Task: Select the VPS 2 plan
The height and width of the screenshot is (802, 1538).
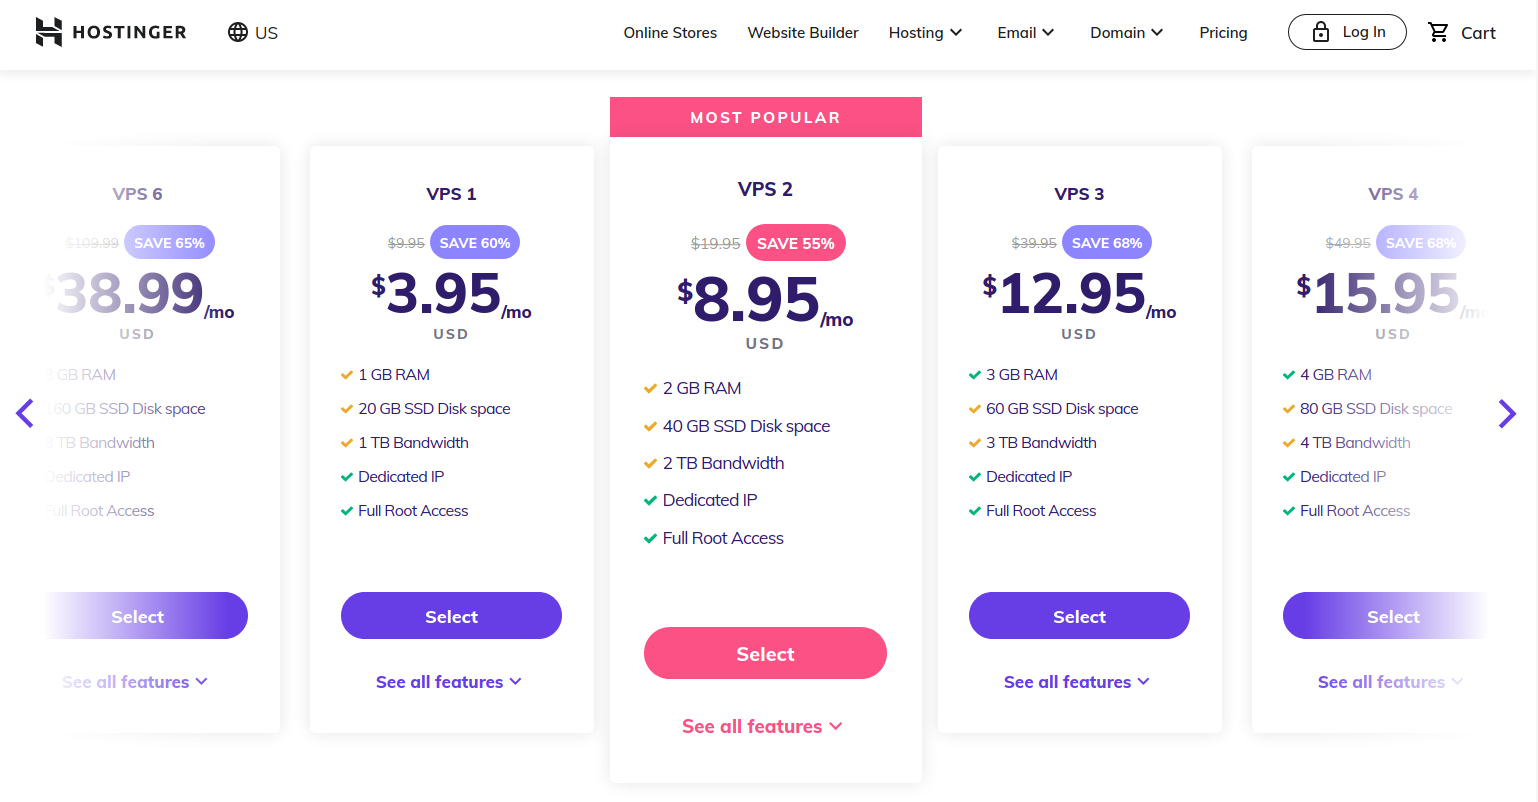Action: point(765,654)
